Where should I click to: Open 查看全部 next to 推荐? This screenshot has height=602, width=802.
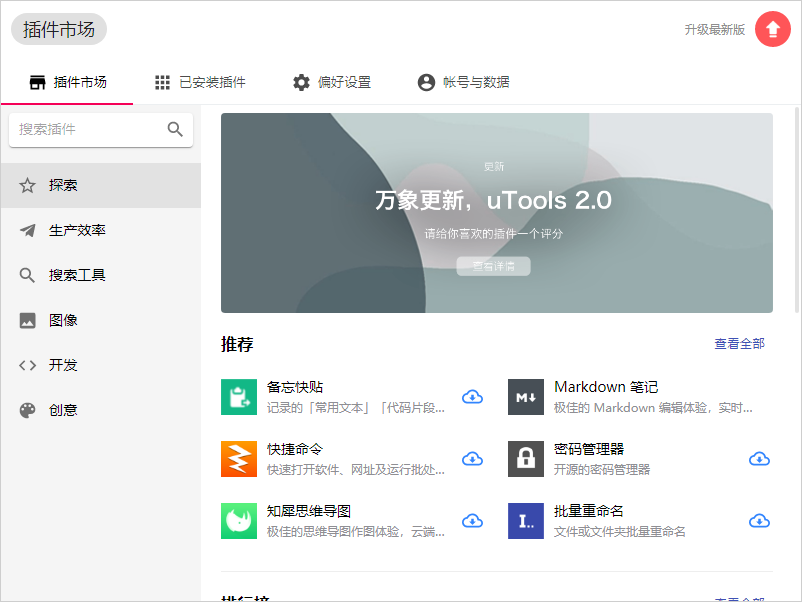[739, 343]
